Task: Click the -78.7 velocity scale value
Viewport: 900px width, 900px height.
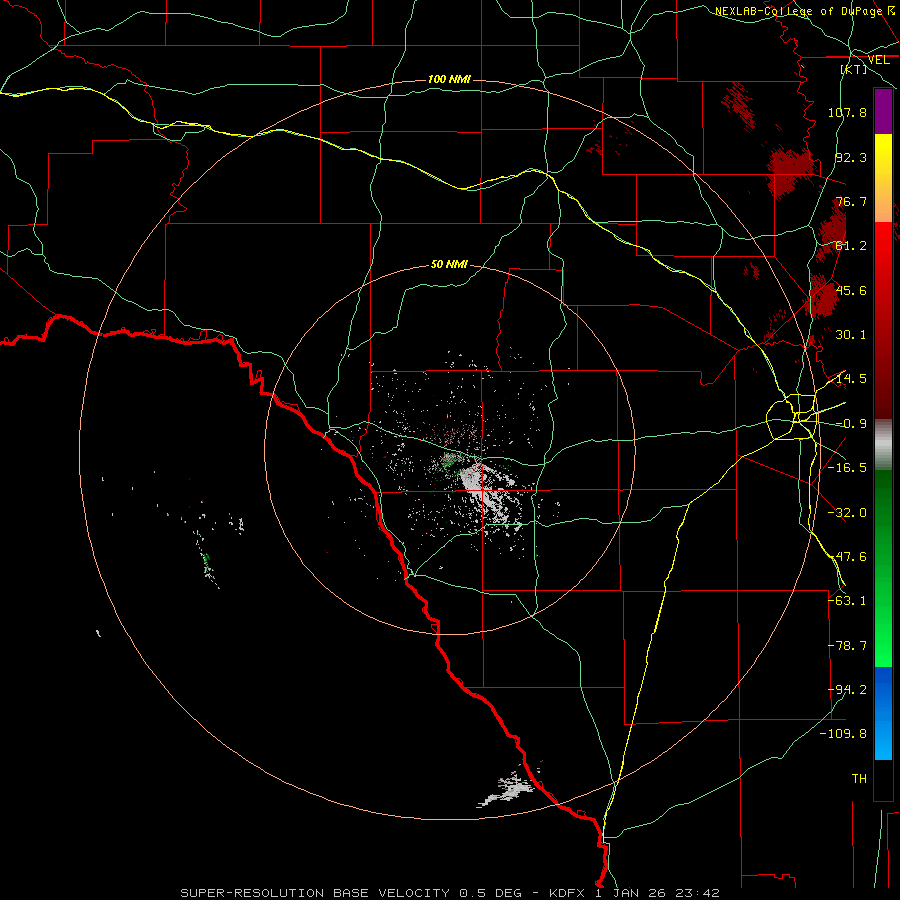Action: point(847,646)
